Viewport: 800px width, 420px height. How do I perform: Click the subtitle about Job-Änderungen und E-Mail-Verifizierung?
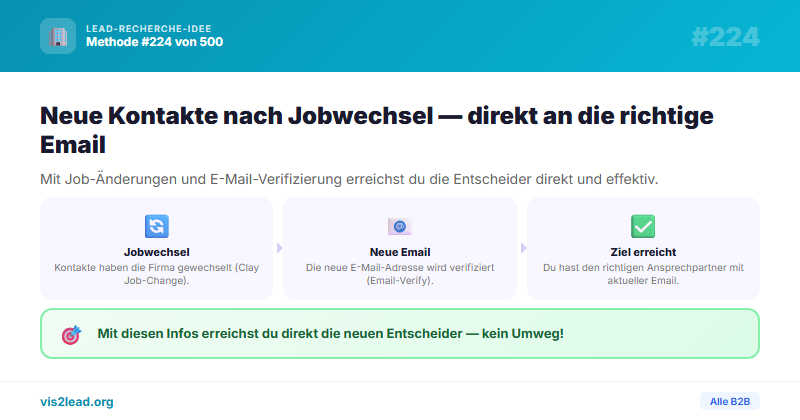(x=349, y=179)
